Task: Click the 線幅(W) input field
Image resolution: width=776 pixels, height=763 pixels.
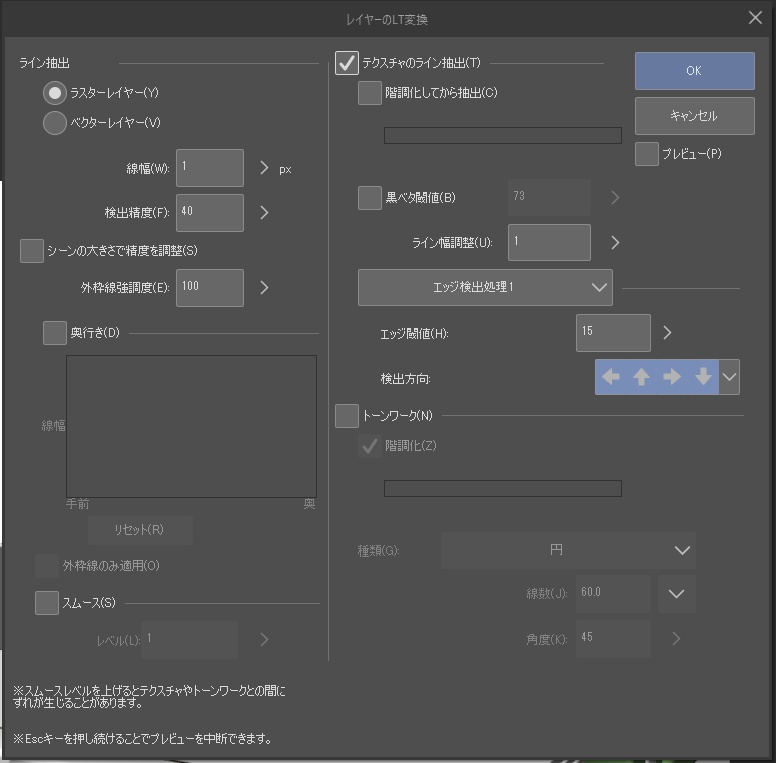Action: point(210,168)
